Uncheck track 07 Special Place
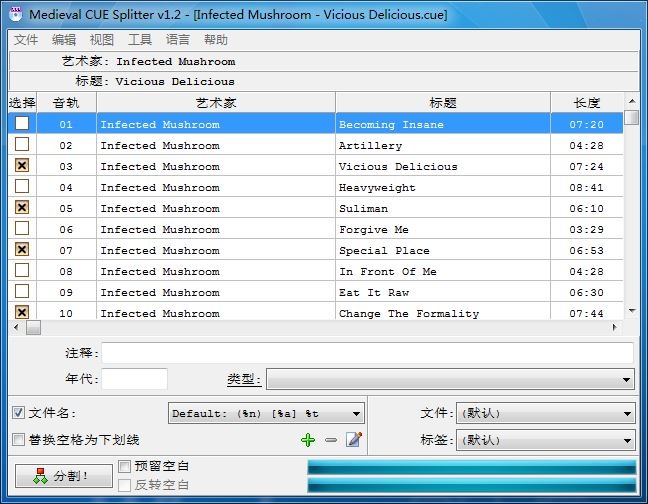Screen dimensions: 648x504 click(22, 249)
